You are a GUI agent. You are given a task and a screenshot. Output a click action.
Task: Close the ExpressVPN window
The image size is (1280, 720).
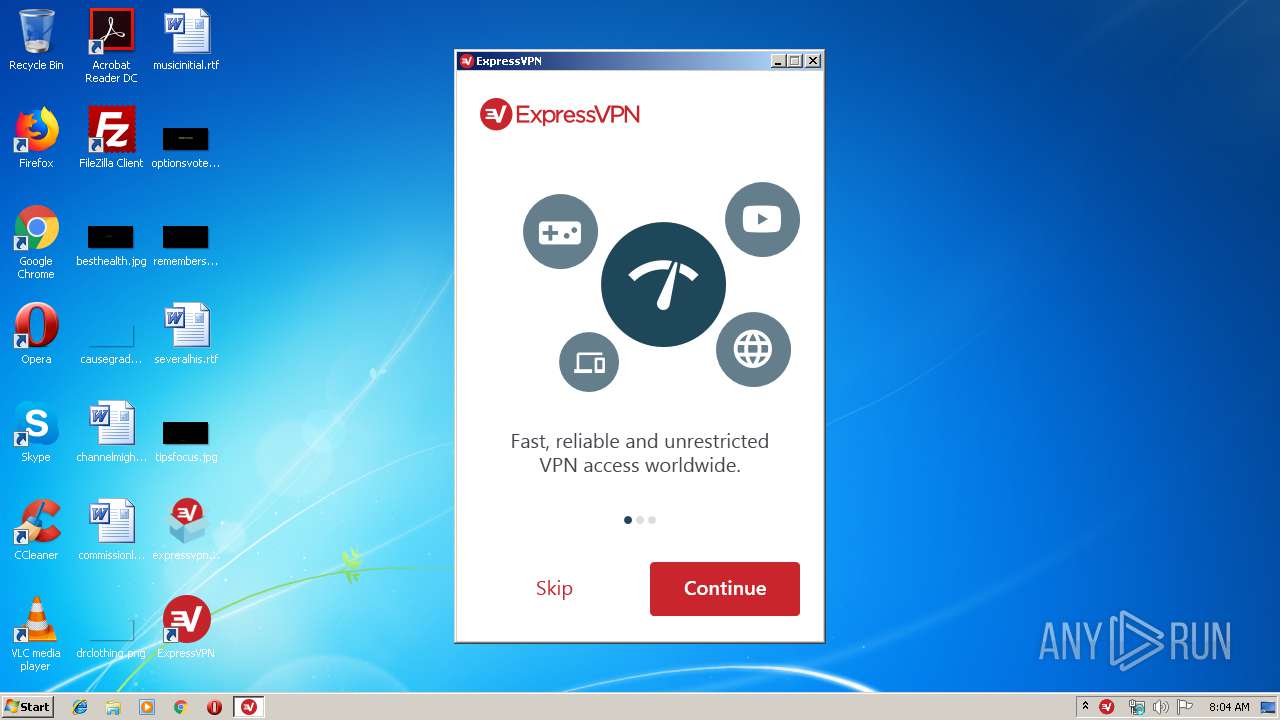[x=813, y=61]
